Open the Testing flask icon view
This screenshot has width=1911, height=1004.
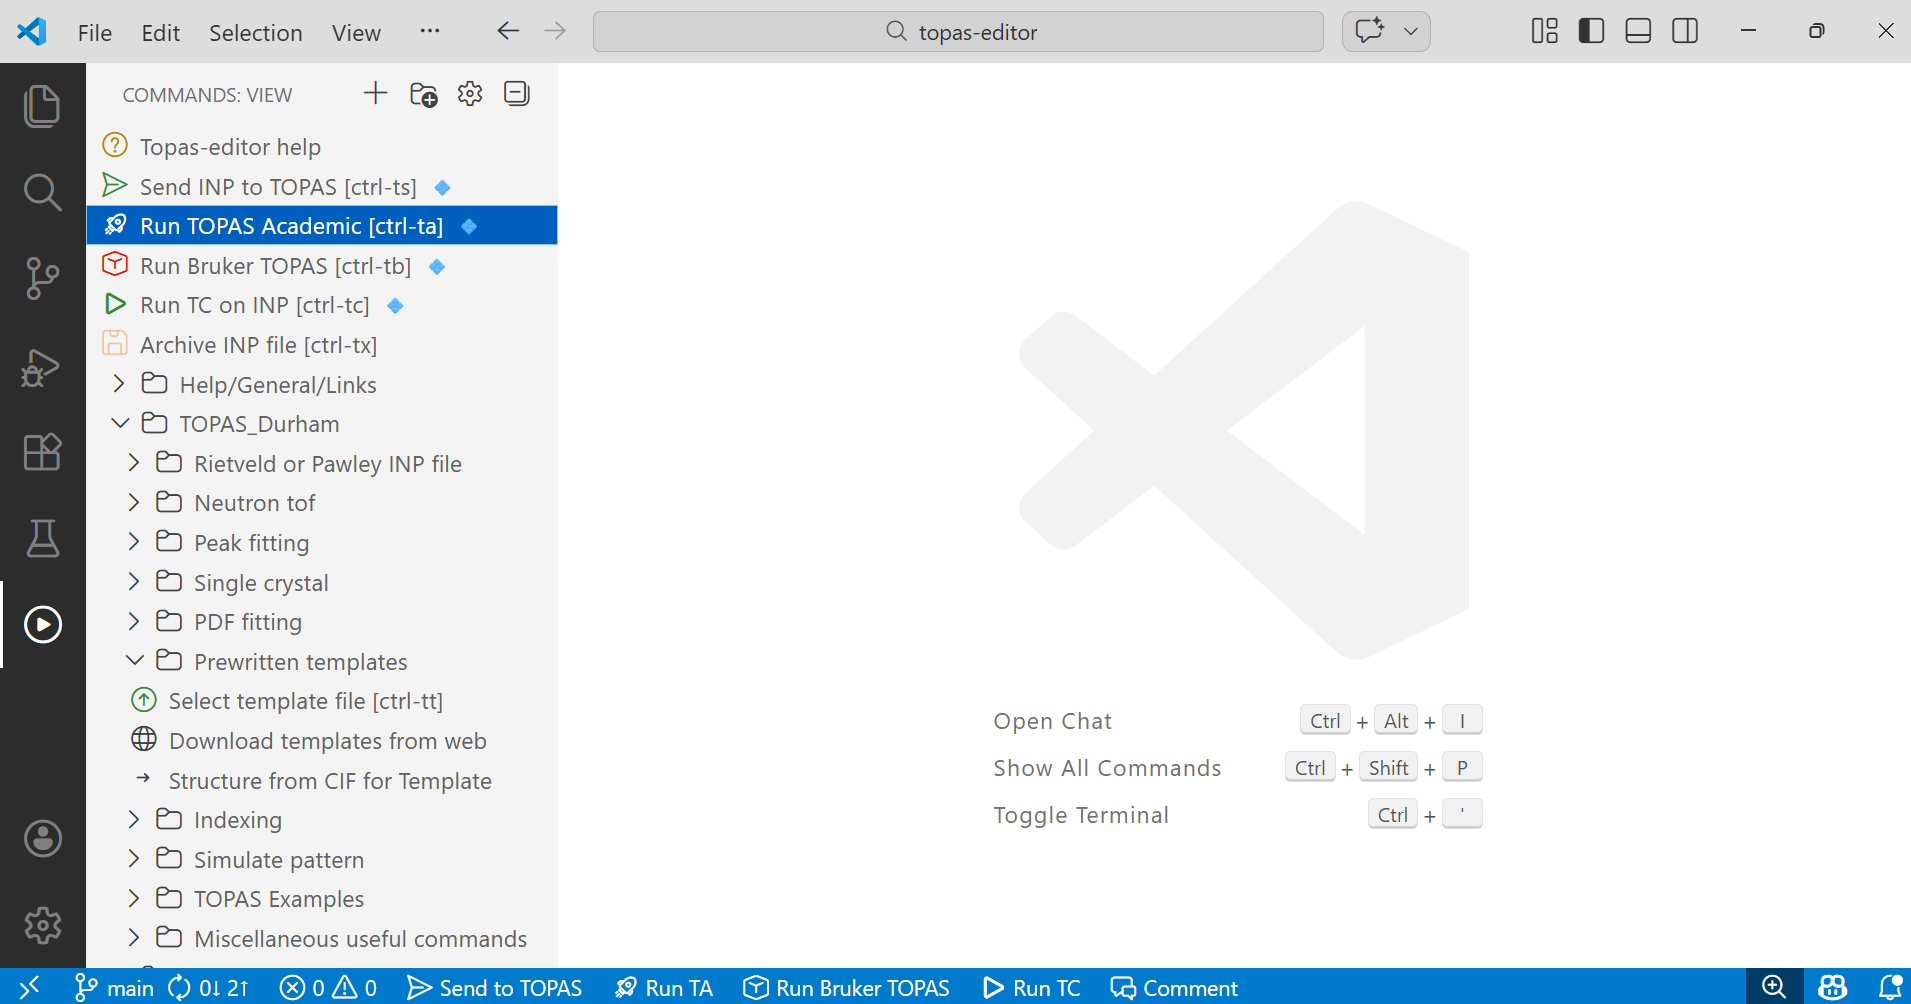[x=42, y=539]
